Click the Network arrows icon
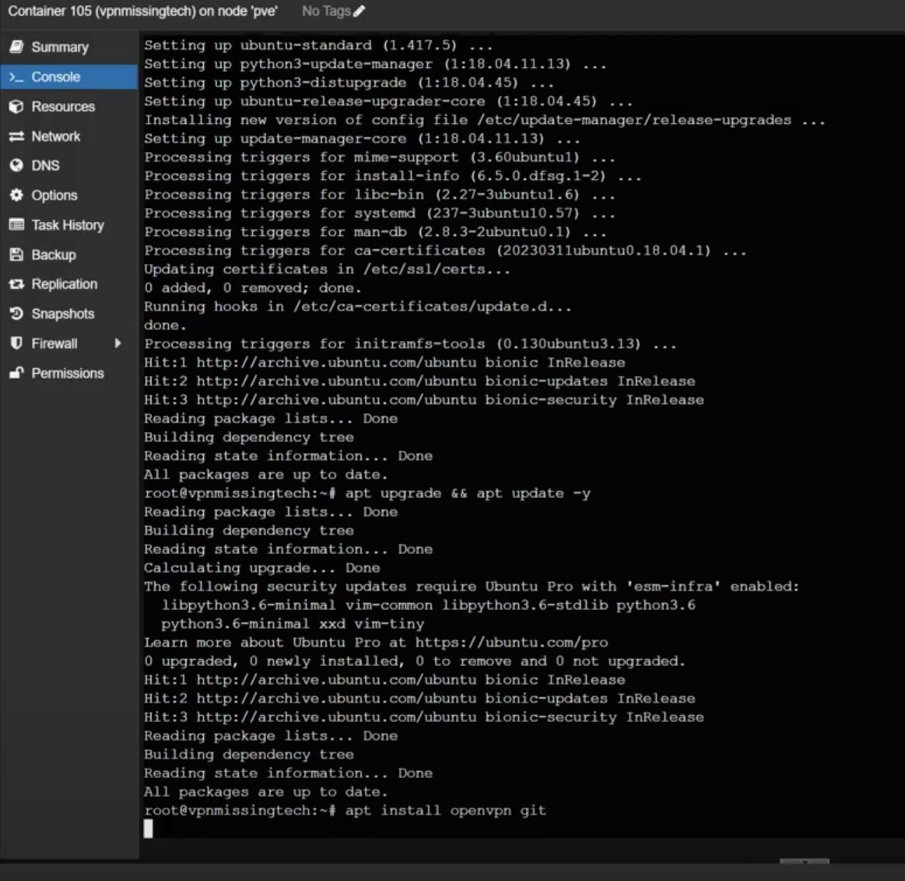905x881 pixels. [x=15, y=137]
